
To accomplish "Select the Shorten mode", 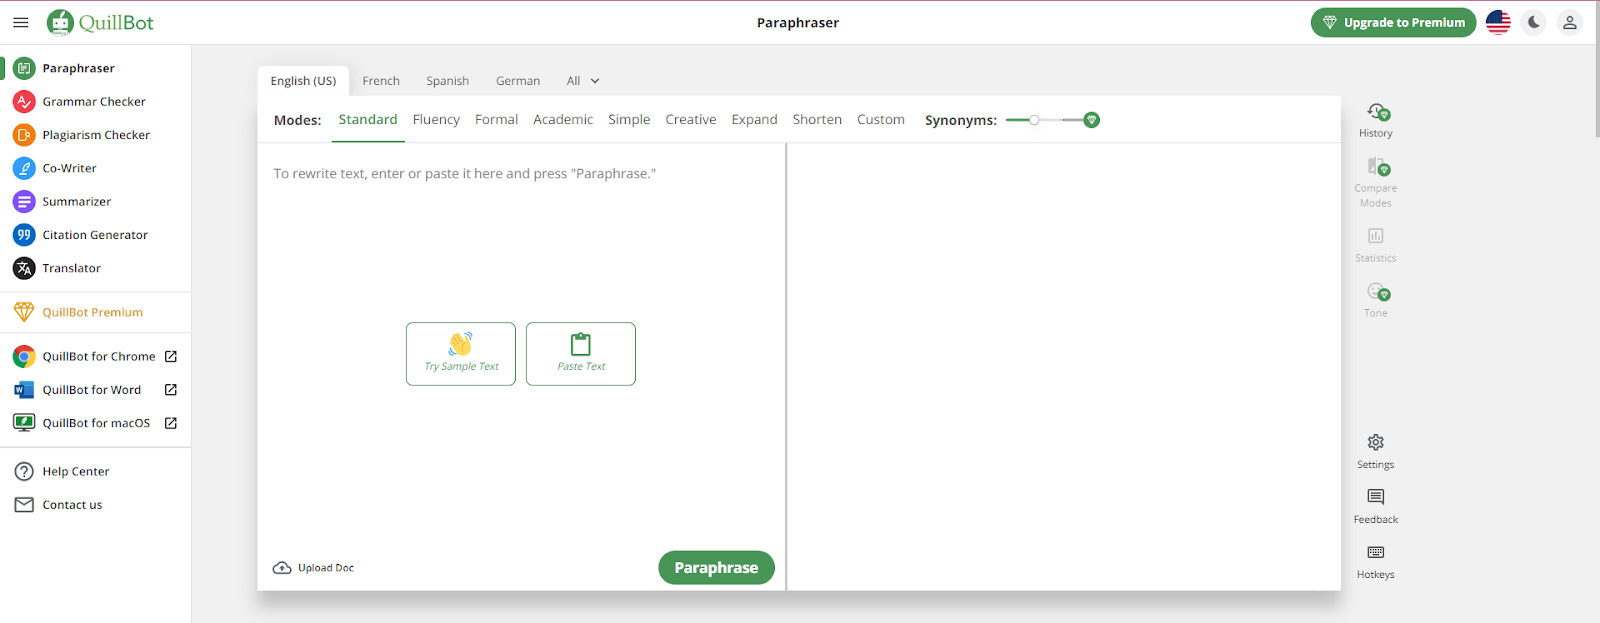I will point(817,120).
